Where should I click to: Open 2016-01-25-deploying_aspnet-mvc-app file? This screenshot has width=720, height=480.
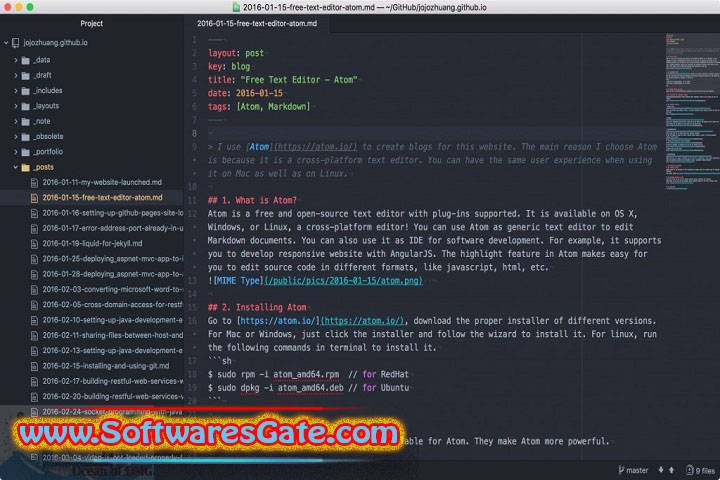[x=113, y=259]
